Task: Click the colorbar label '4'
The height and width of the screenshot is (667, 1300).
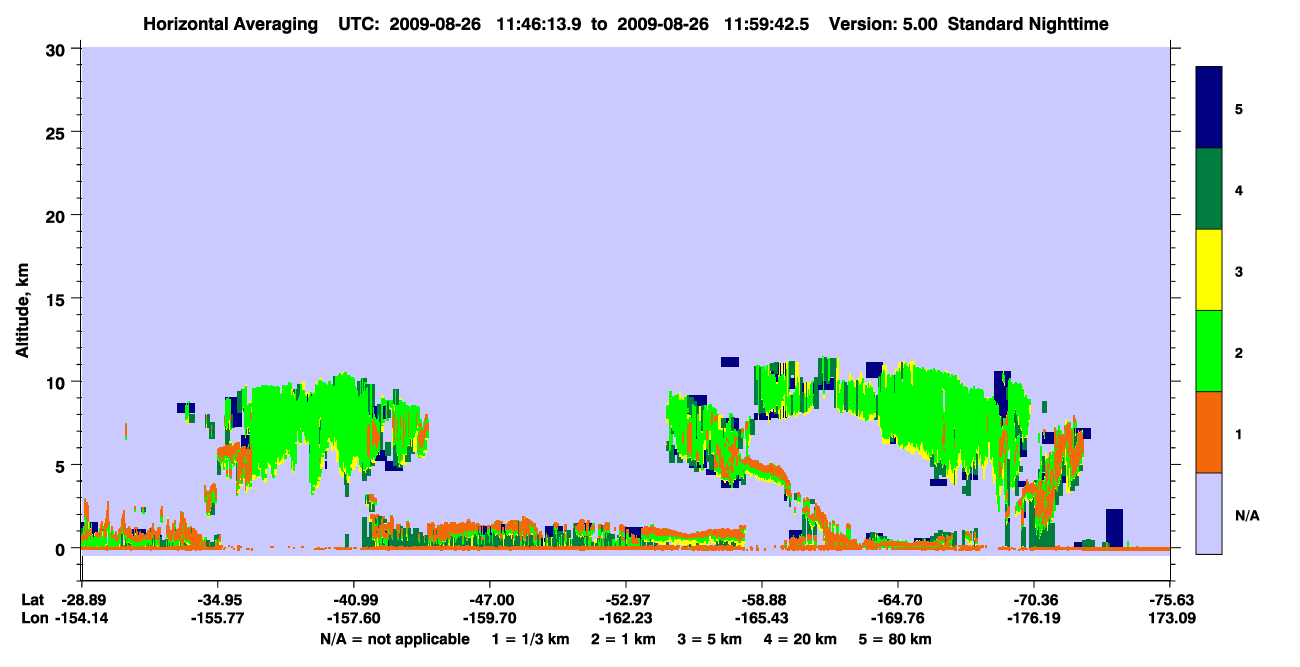Action: (x=1239, y=189)
